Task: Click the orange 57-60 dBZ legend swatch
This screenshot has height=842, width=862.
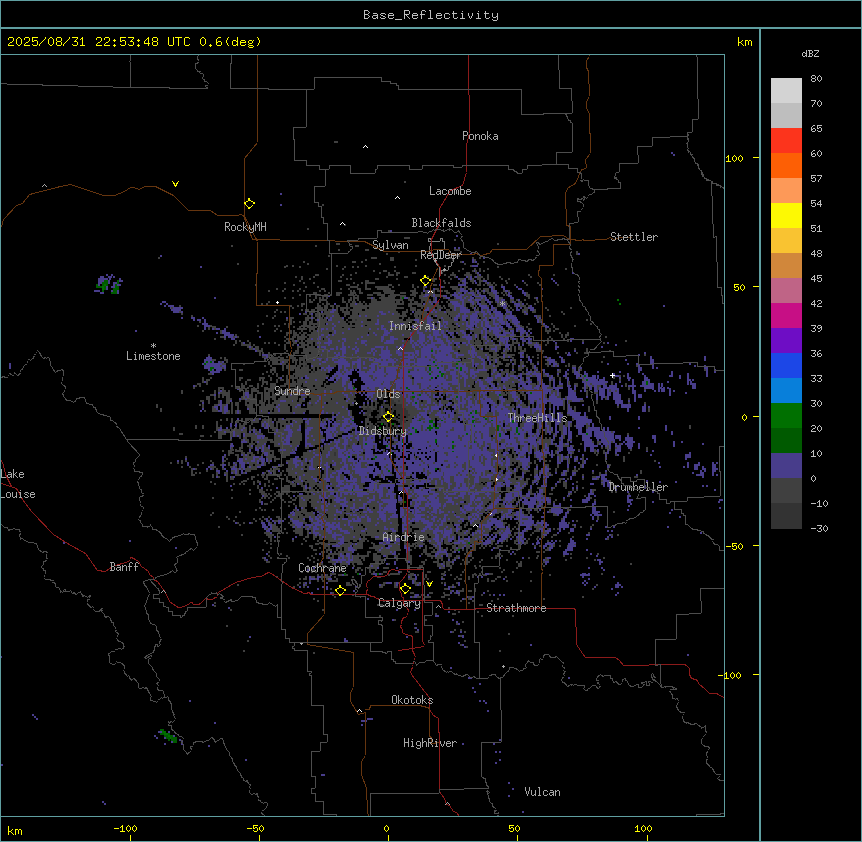Action: [x=786, y=165]
